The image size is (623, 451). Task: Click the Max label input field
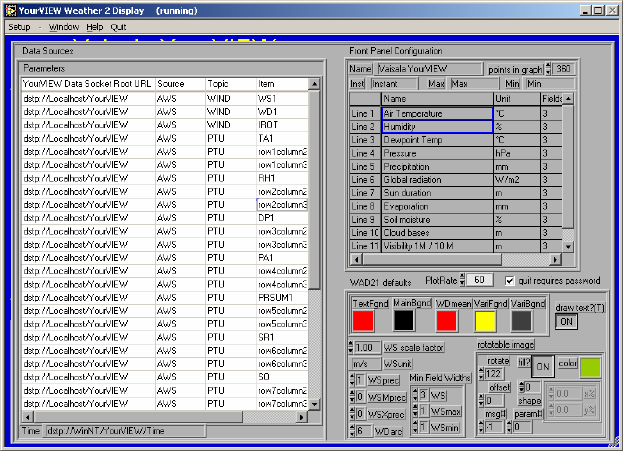click(474, 84)
